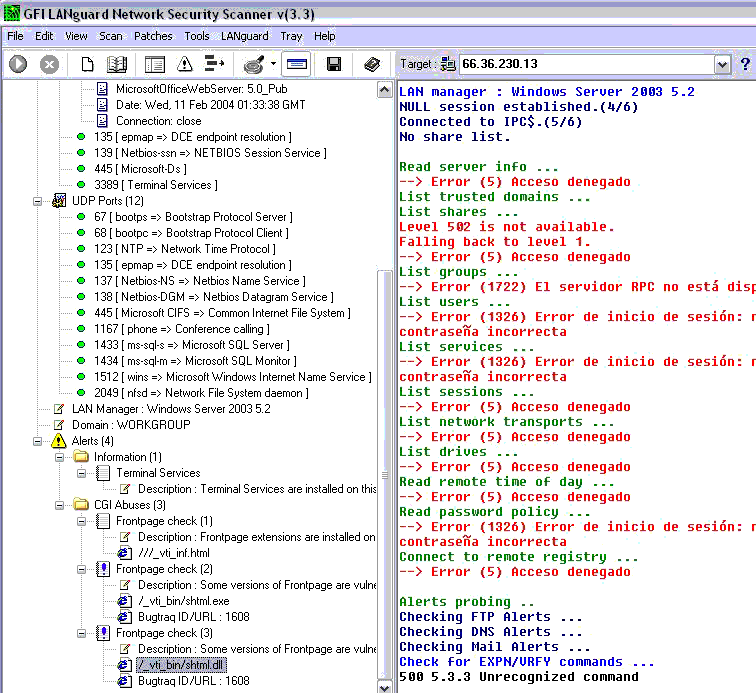
Task: Click the Frontpage check (3) alert icon
Action: (103, 633)
